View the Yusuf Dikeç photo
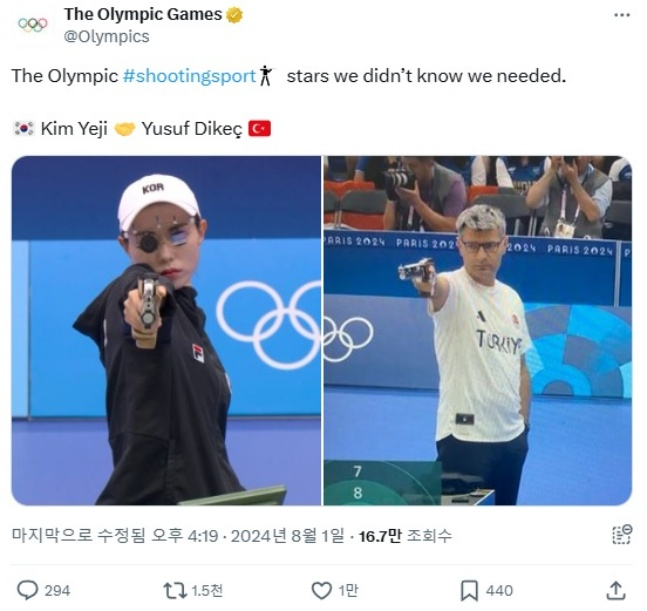Screen dimensions: 647x611 tap(478, 330)
